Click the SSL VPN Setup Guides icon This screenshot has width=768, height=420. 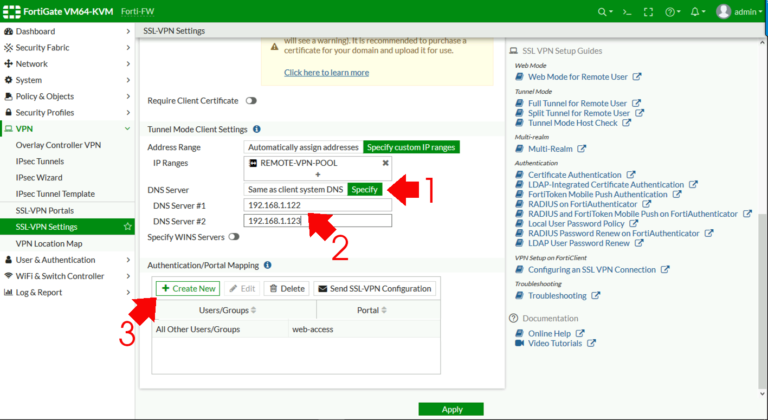[x=513, y=50]
